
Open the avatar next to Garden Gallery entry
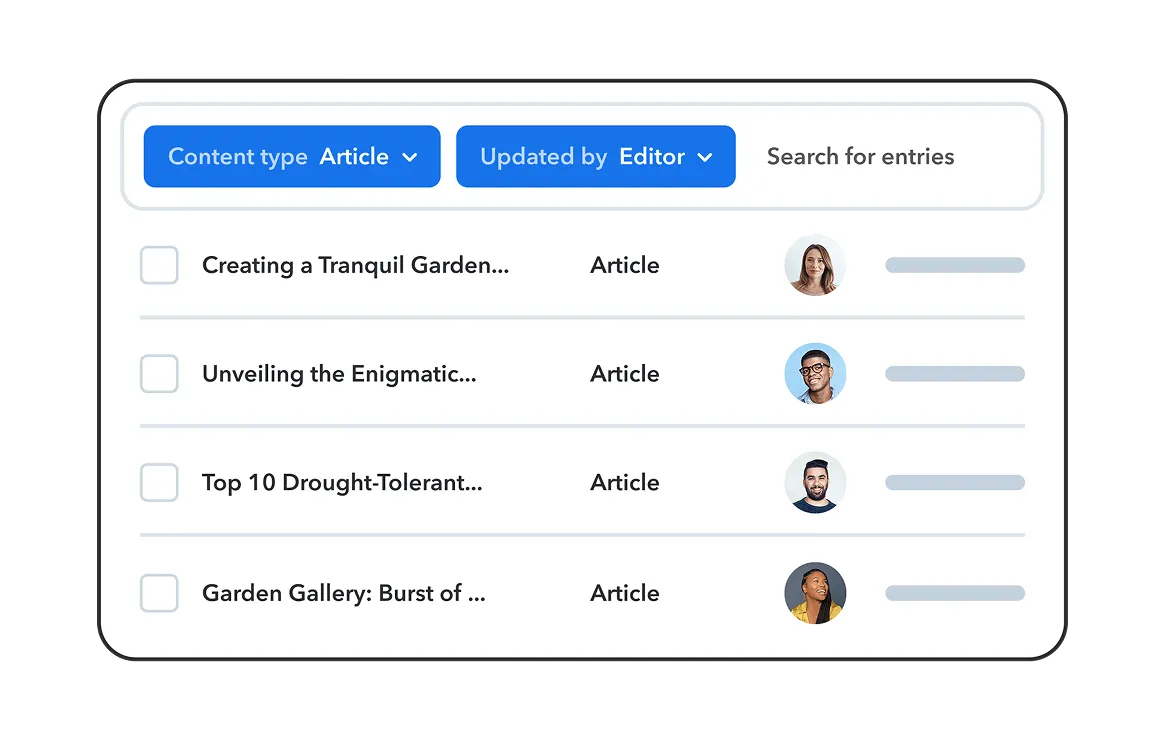coord(815,592)
